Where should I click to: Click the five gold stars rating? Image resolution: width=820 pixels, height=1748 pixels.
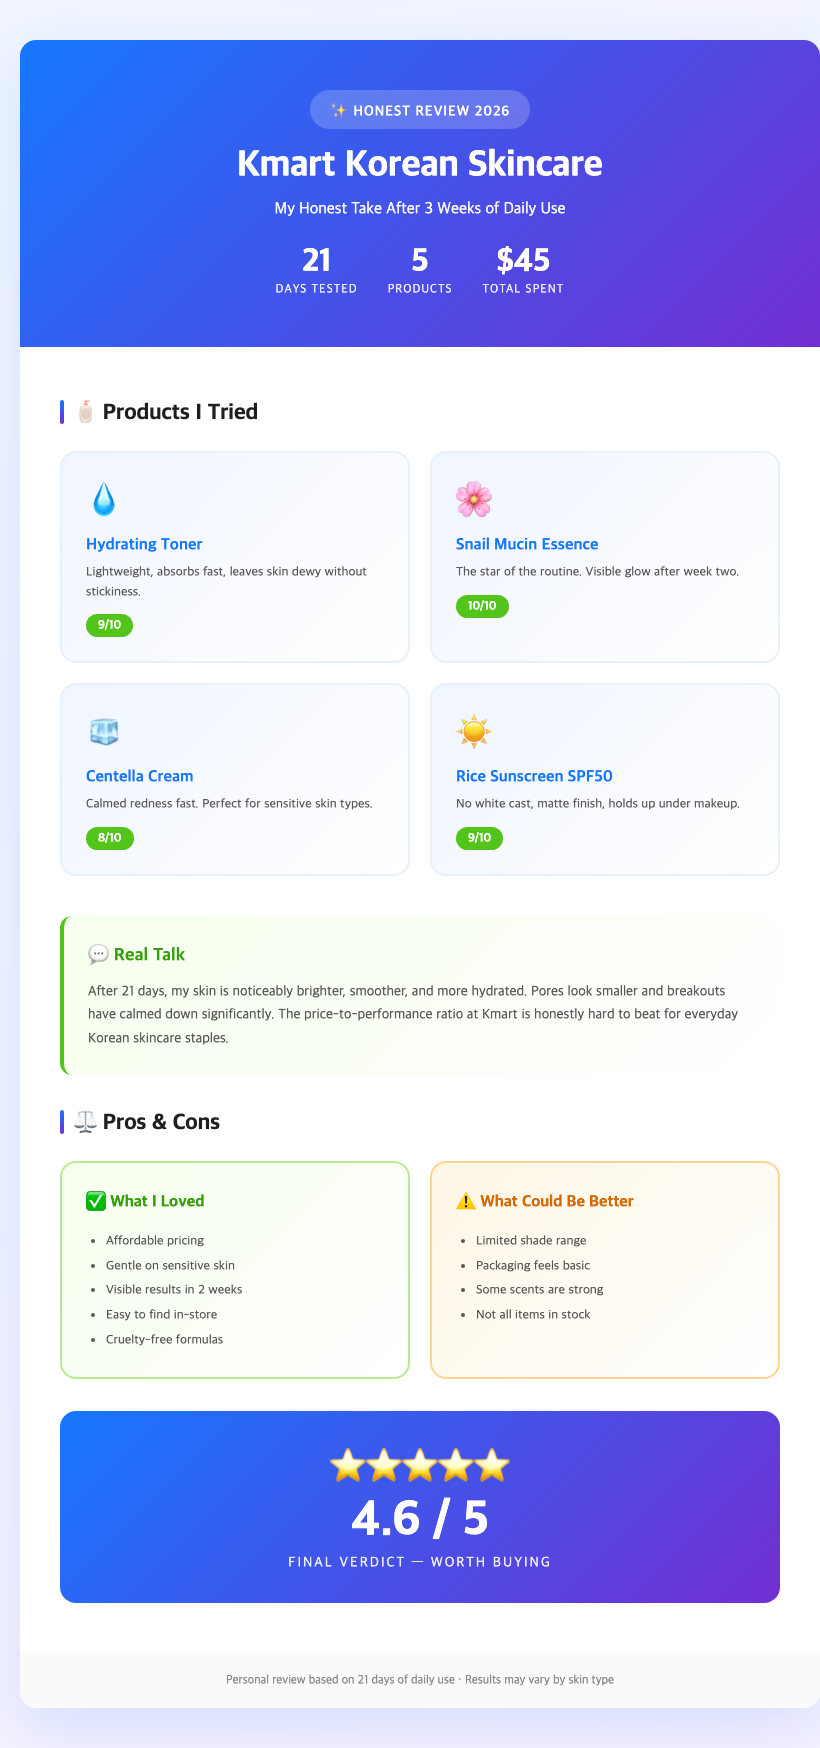pos(420,1466)
